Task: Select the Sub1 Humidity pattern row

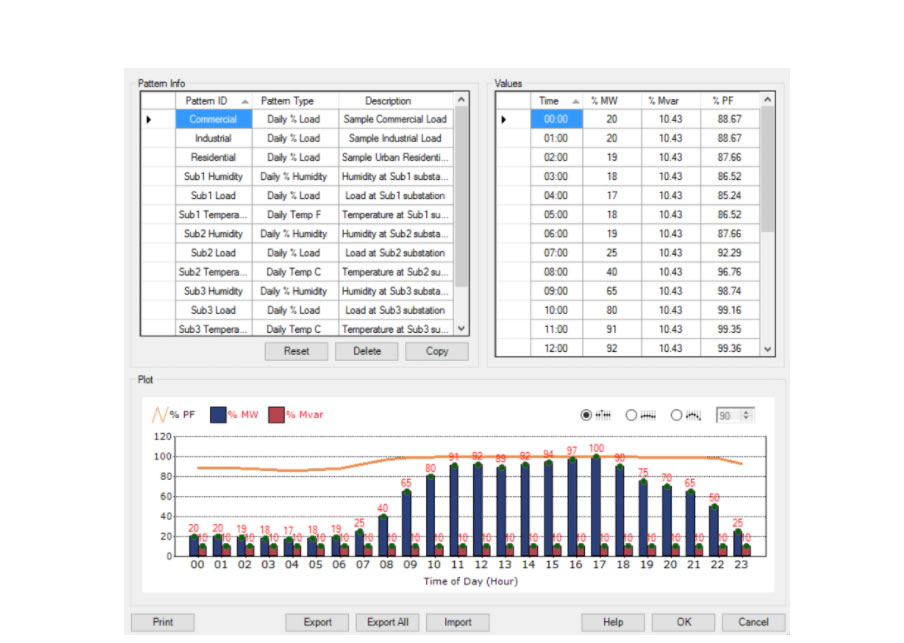Action: click(x=213, y=176)
